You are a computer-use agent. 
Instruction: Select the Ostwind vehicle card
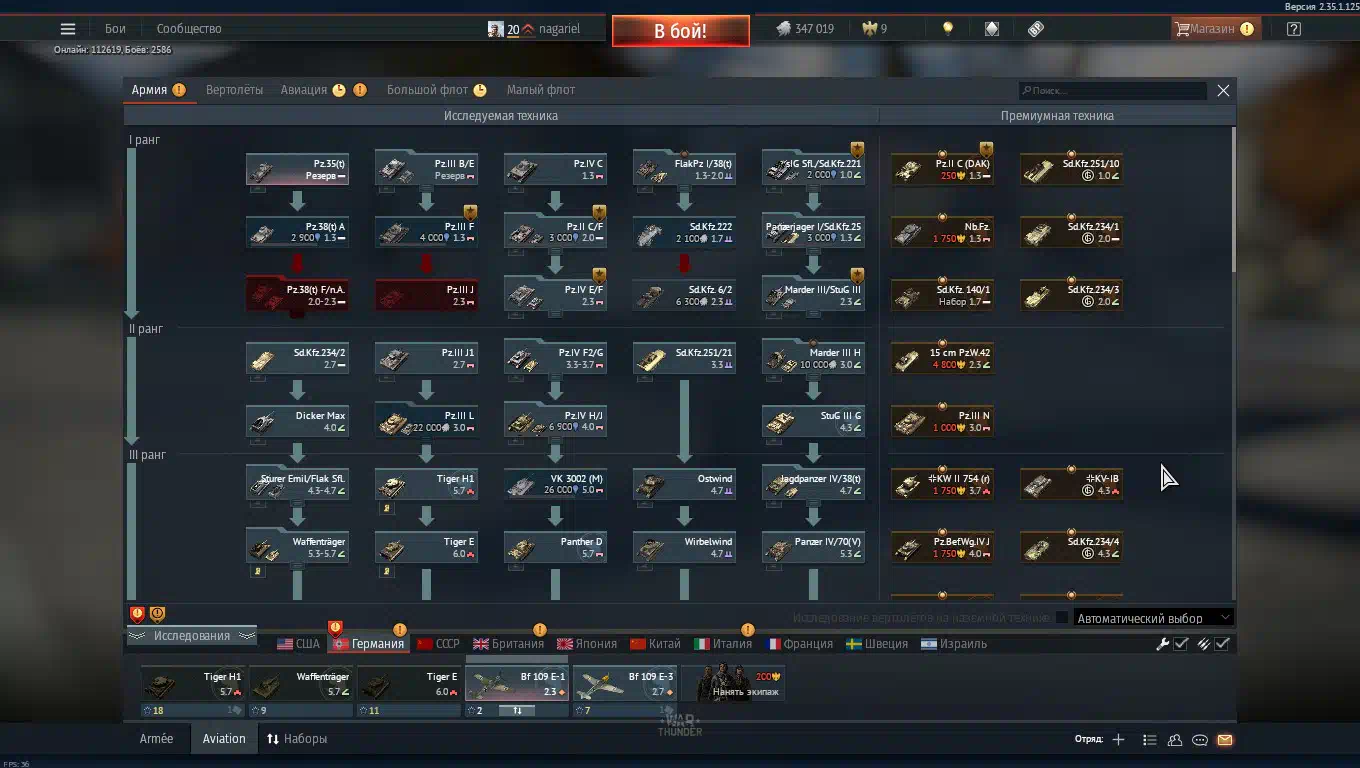coord(684,484)
